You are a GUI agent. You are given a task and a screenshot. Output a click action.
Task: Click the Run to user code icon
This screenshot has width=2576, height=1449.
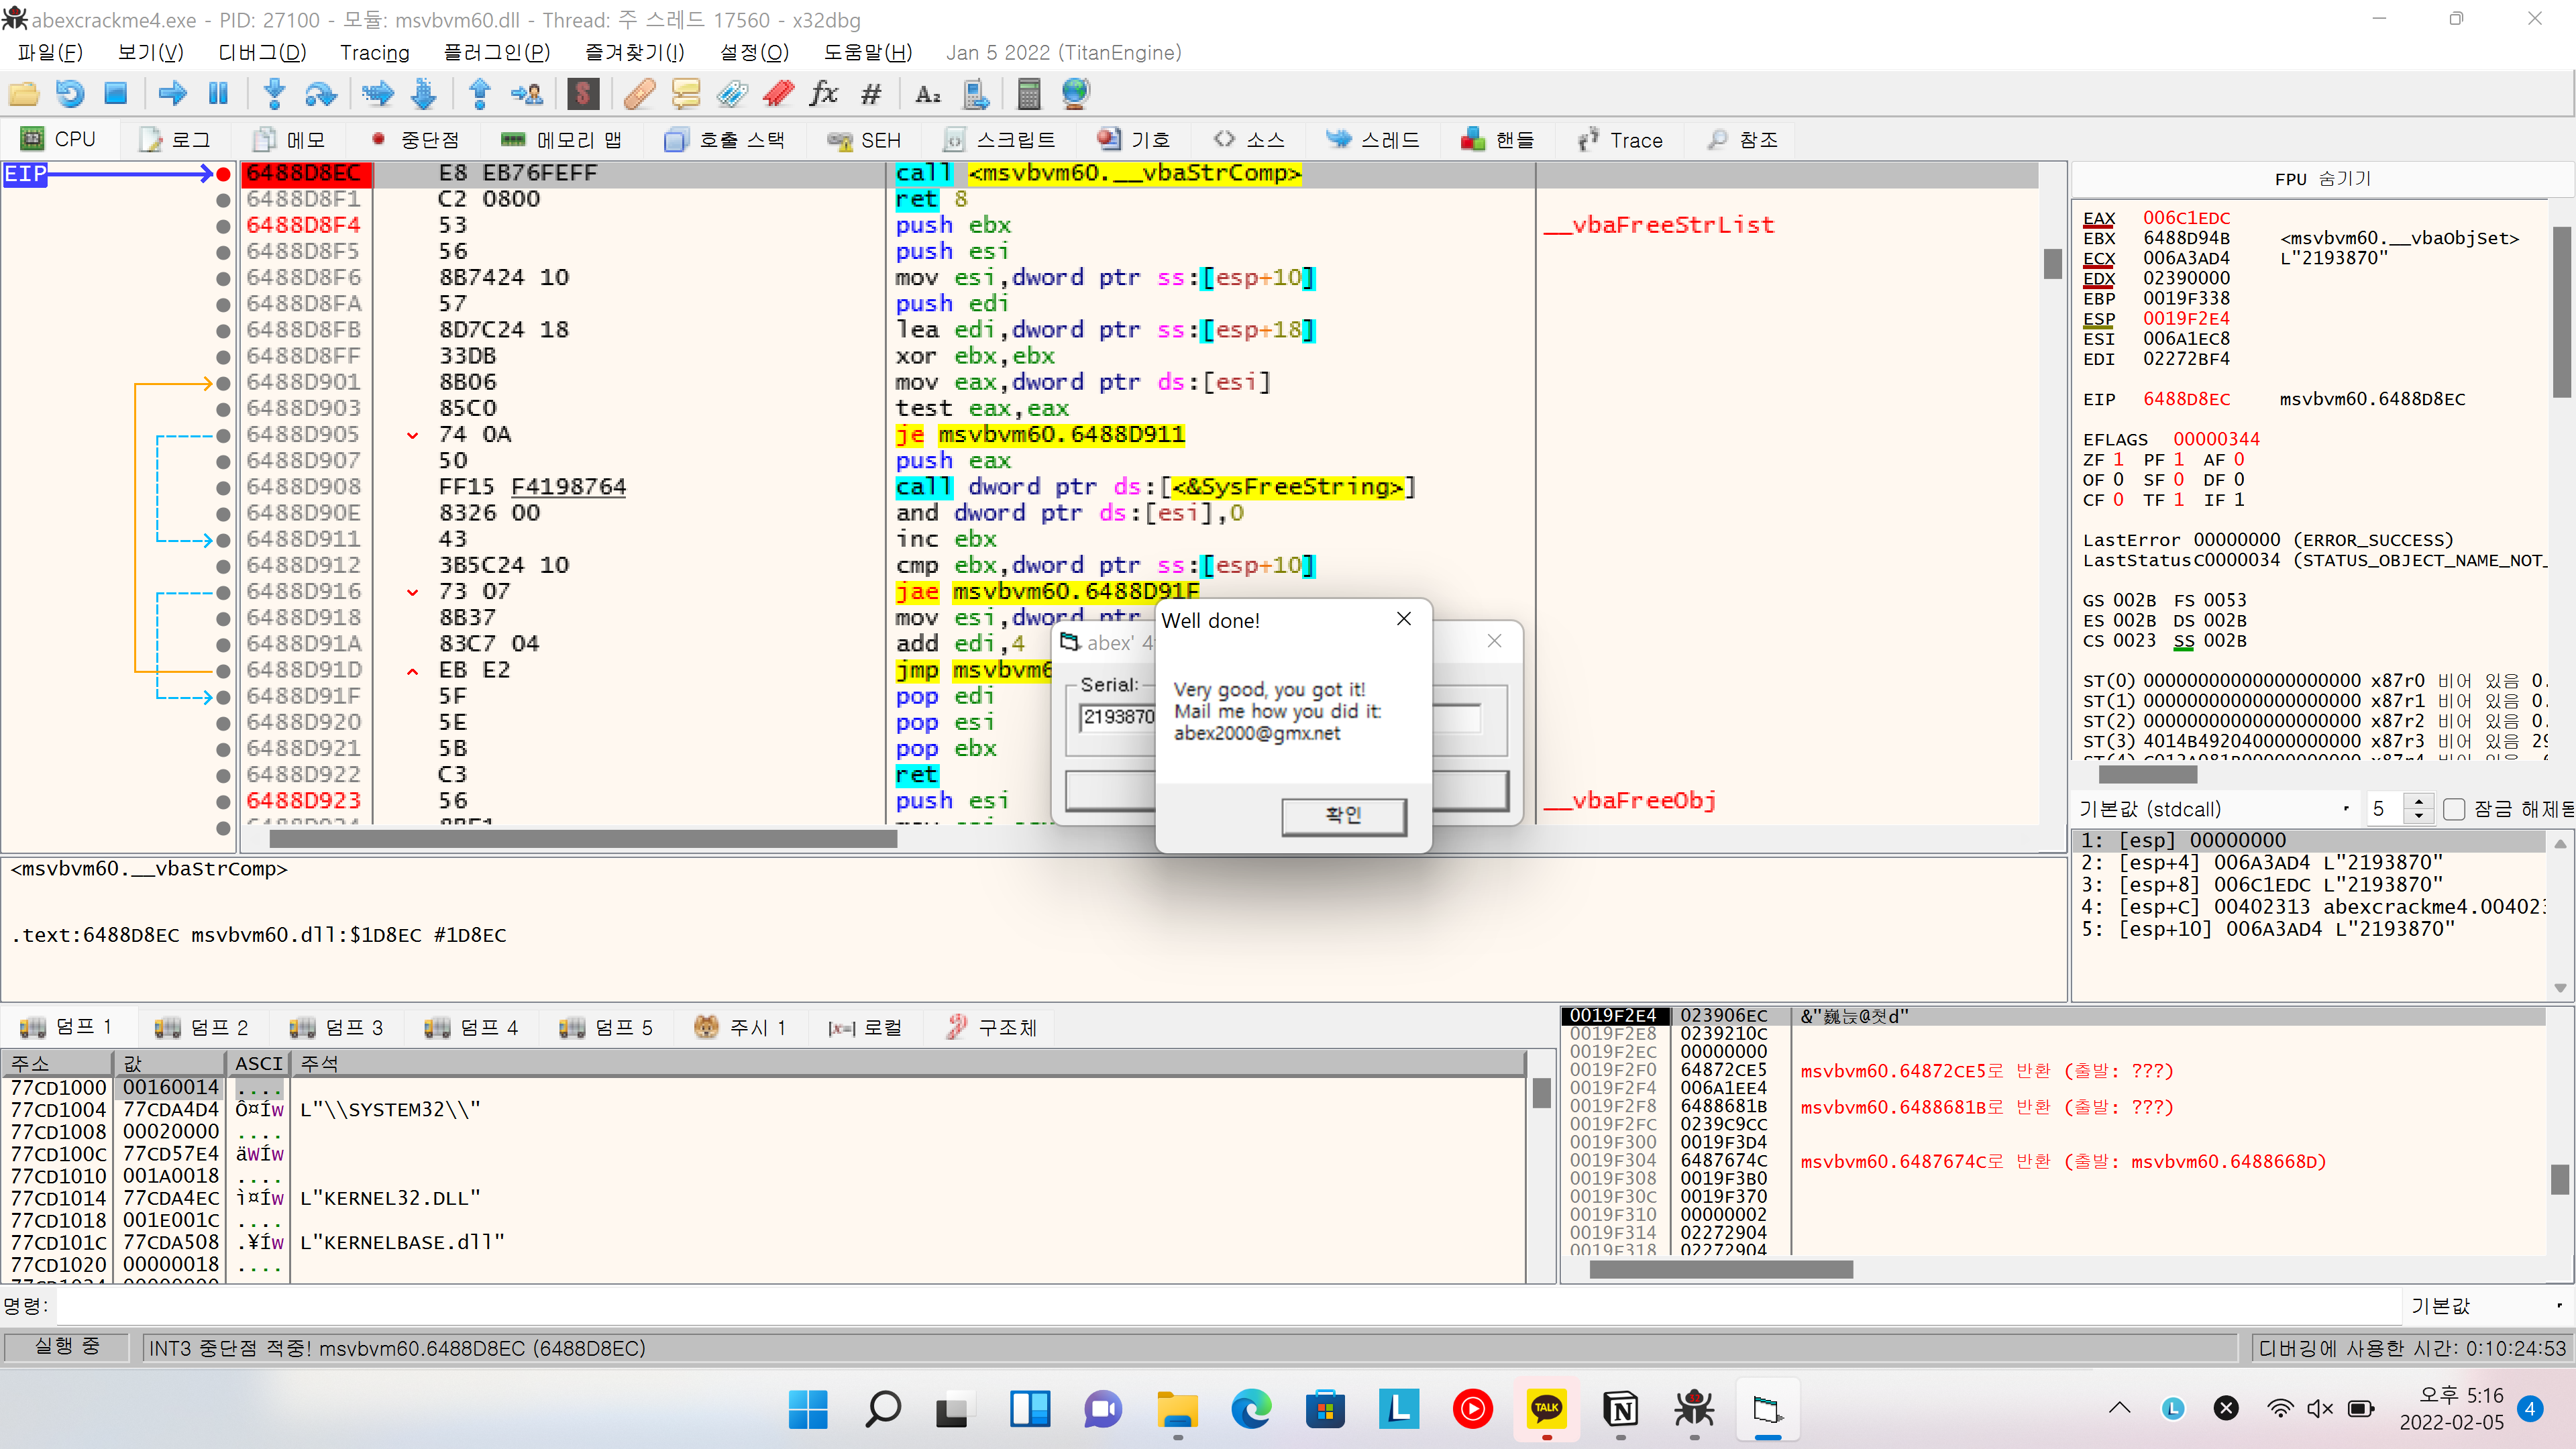tap(527, 94)
